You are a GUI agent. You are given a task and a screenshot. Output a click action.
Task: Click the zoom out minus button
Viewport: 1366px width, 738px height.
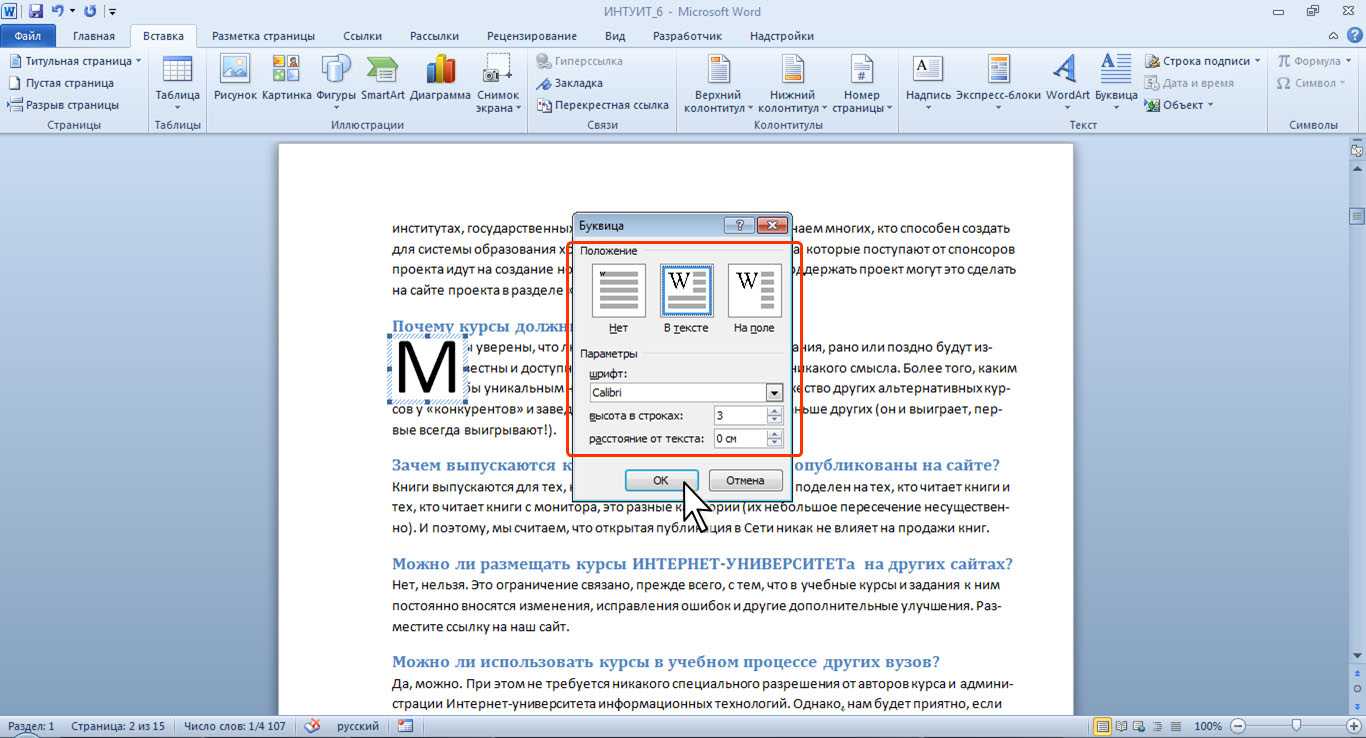[1239, 726]
